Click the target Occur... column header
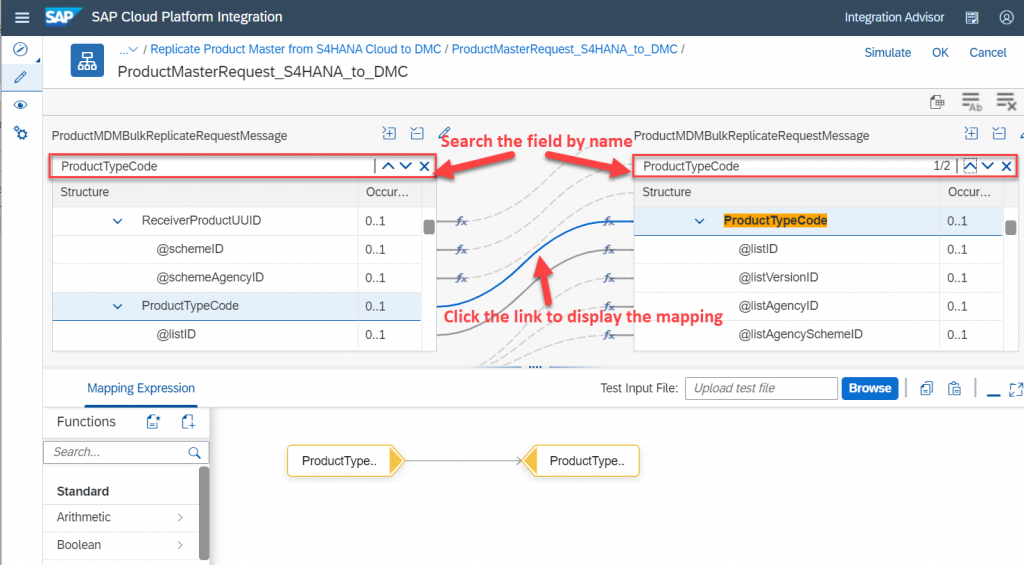The image size is (1024, 565). pyautogui.click(x=970, y=193)
